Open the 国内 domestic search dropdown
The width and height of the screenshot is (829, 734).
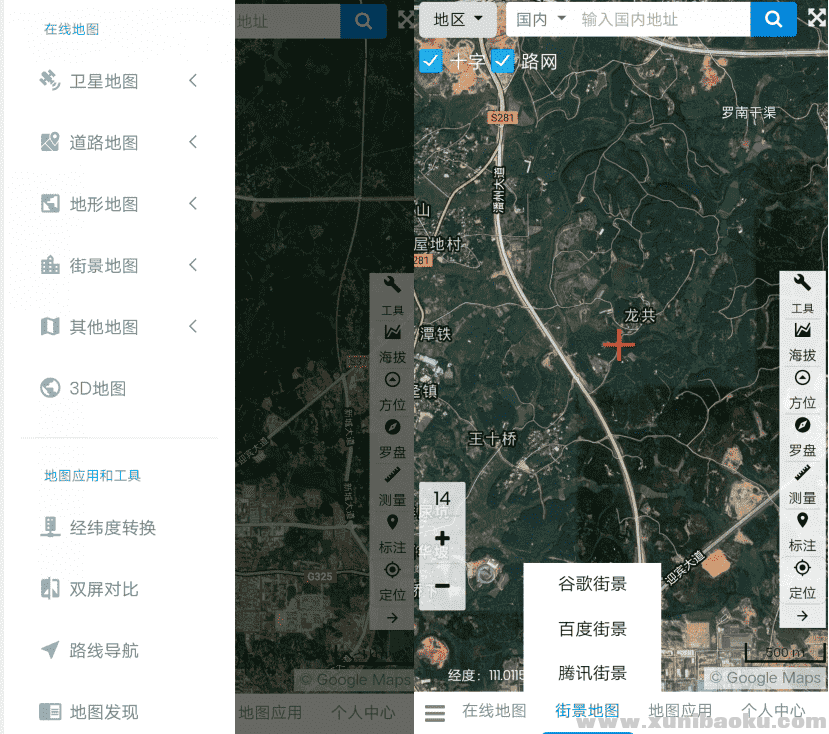[x=541, y=19]
